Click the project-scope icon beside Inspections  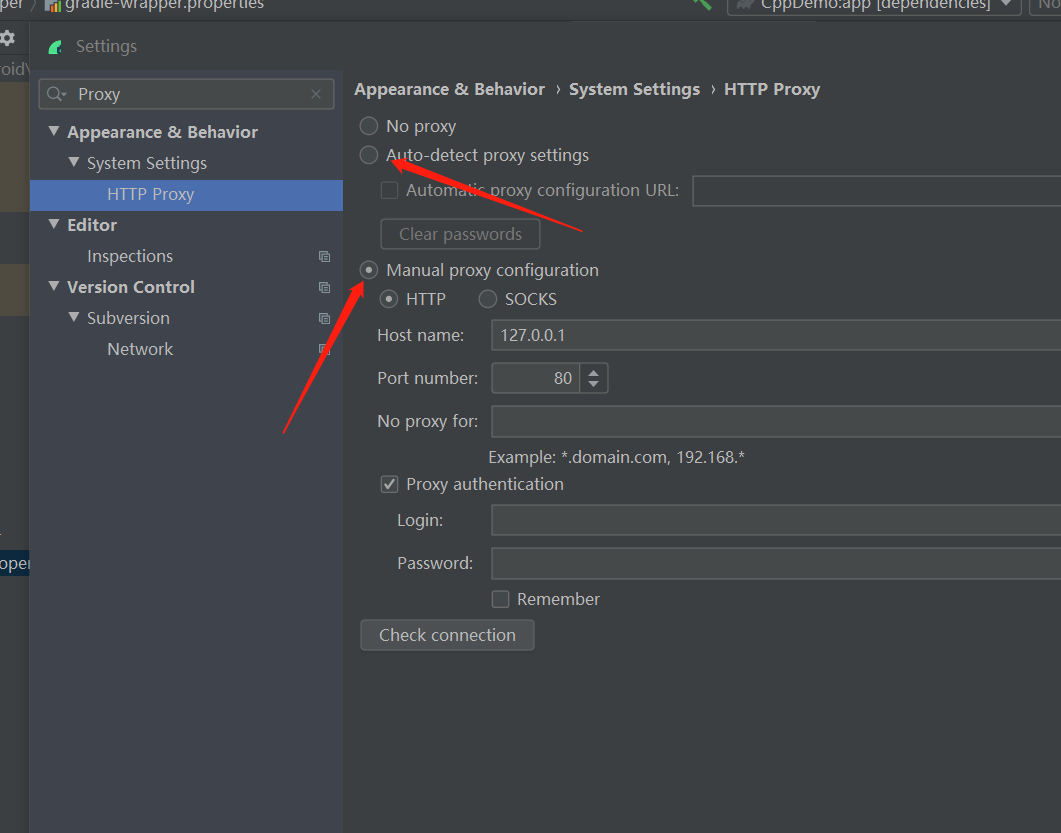[324, 256]
